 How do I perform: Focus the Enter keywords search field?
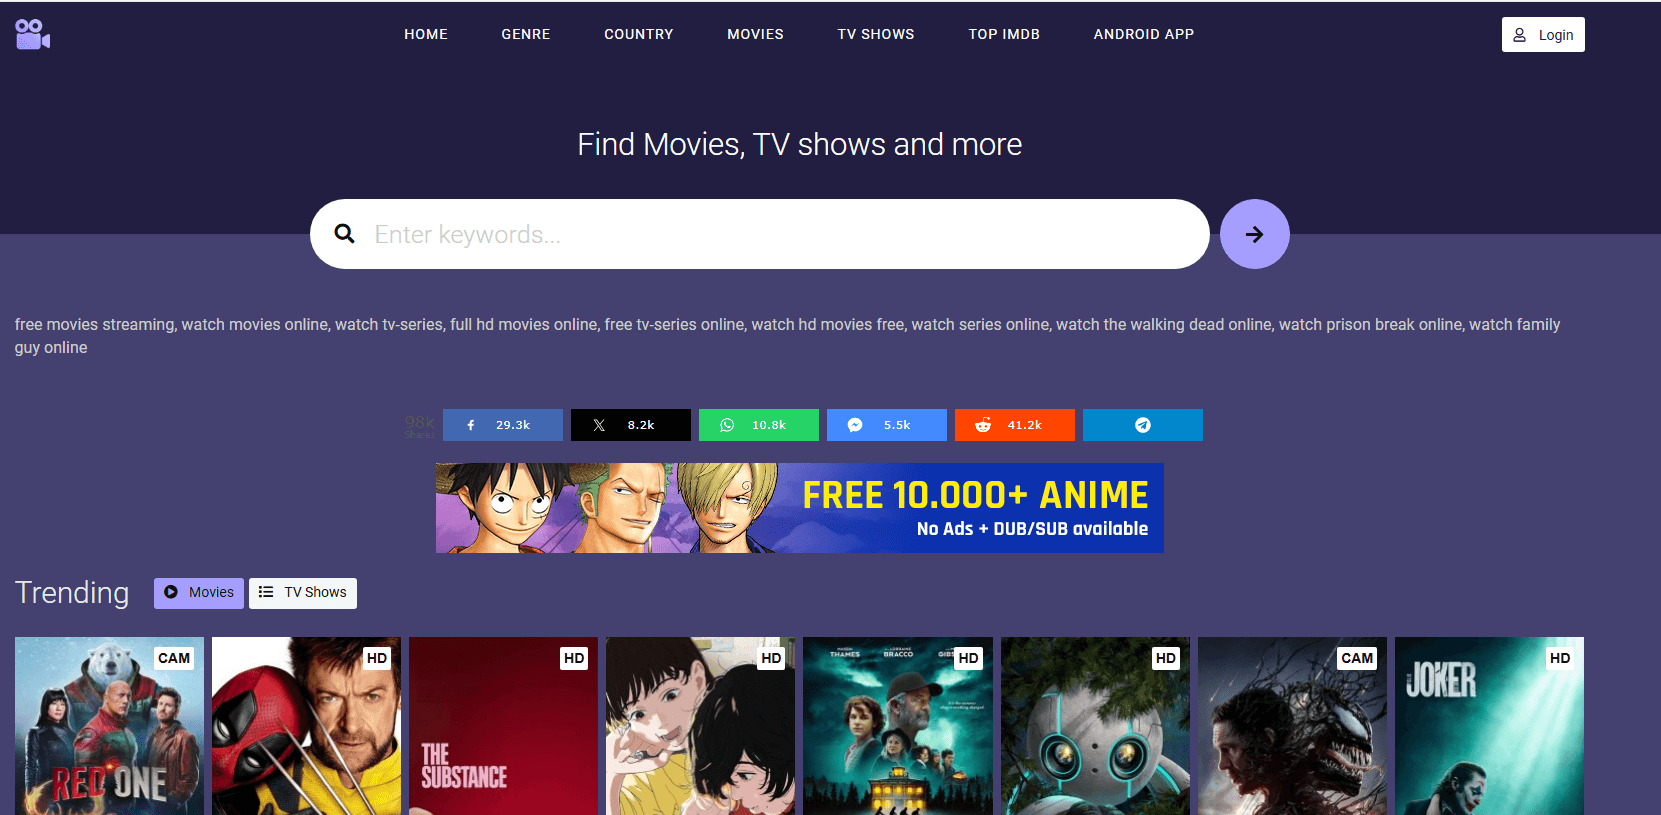(780, 234)
